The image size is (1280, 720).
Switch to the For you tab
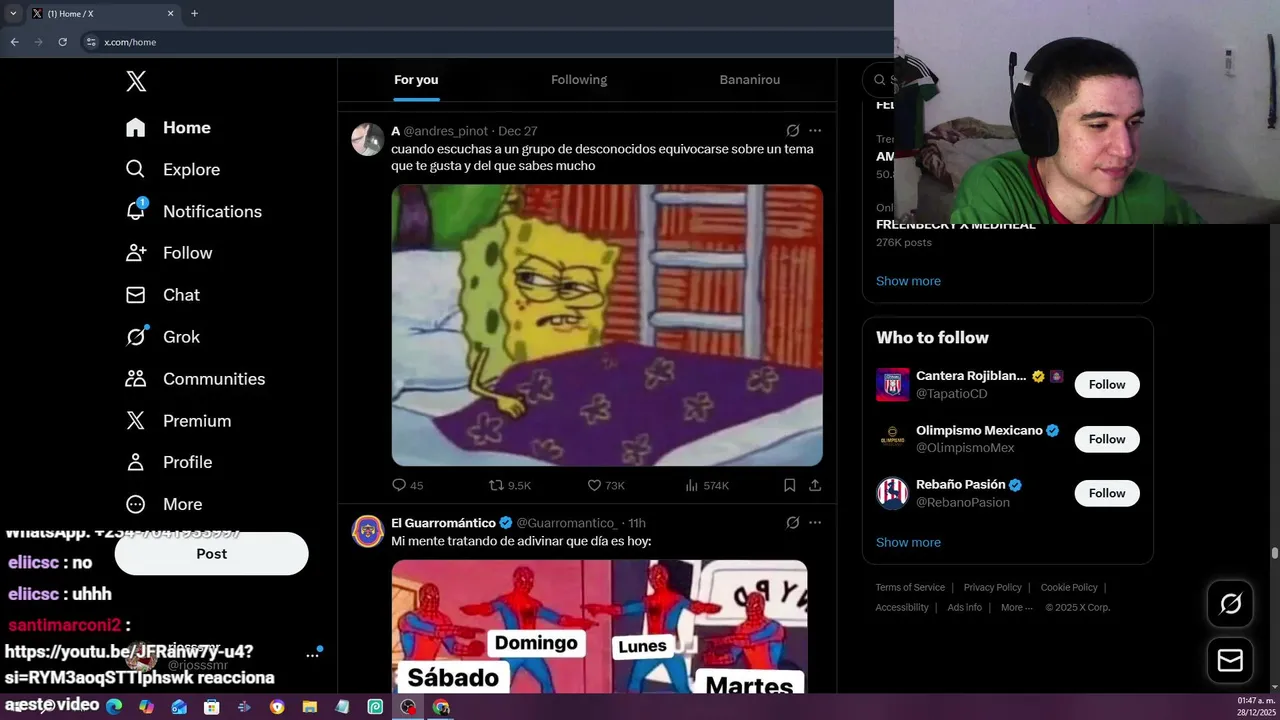coord(416,80)
